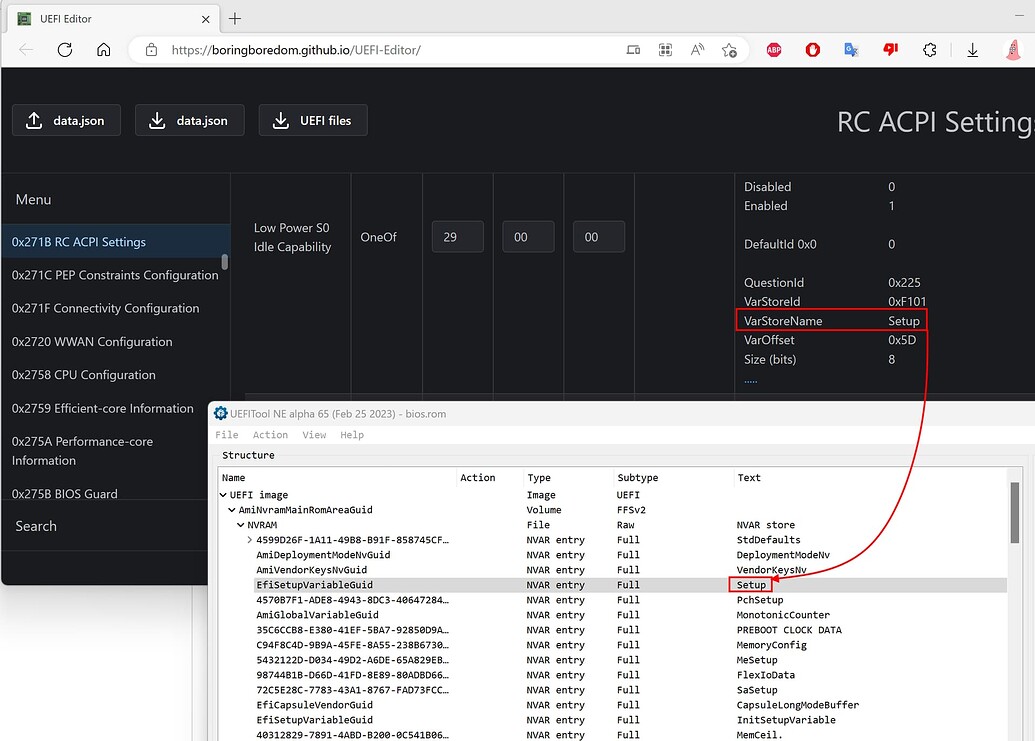Open the Google Translate extension icon
Image resolution: width=1035 pixels, height=741 pixels.
click(x=851, y=50)
